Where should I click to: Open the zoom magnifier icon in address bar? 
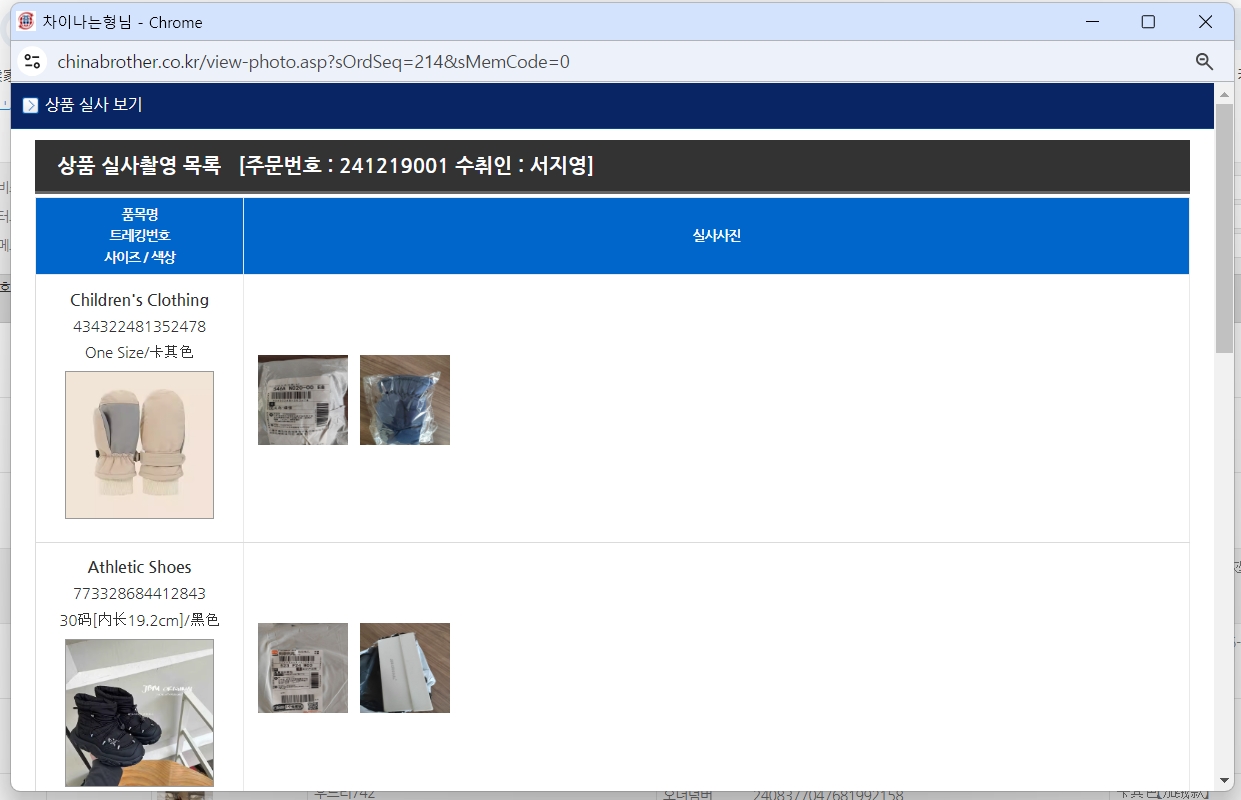coord(1204,62)
